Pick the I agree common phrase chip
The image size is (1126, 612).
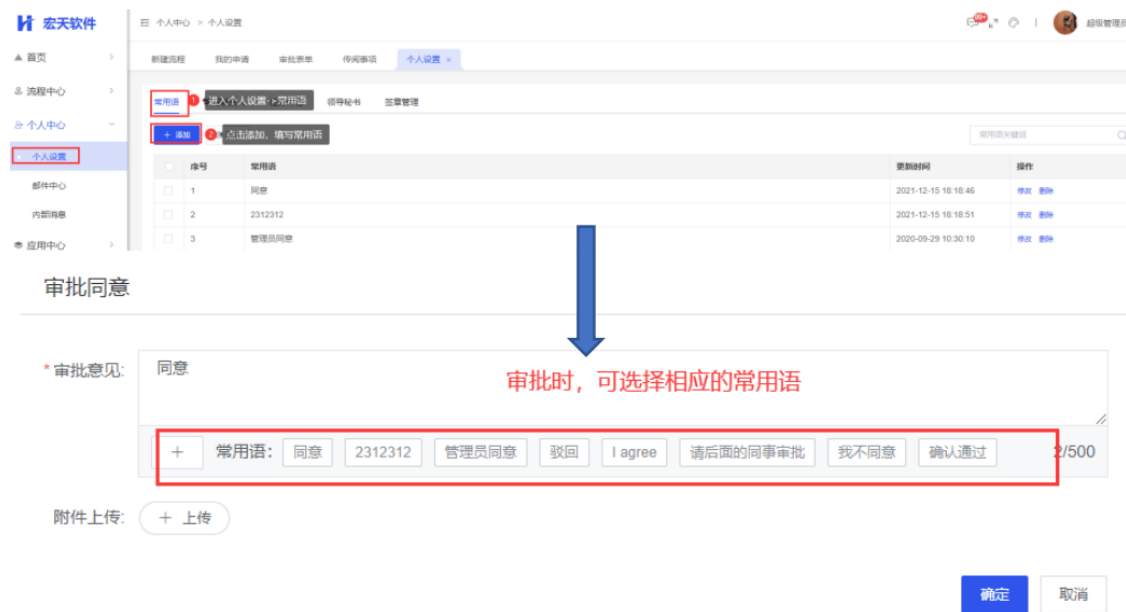point(634,453)
